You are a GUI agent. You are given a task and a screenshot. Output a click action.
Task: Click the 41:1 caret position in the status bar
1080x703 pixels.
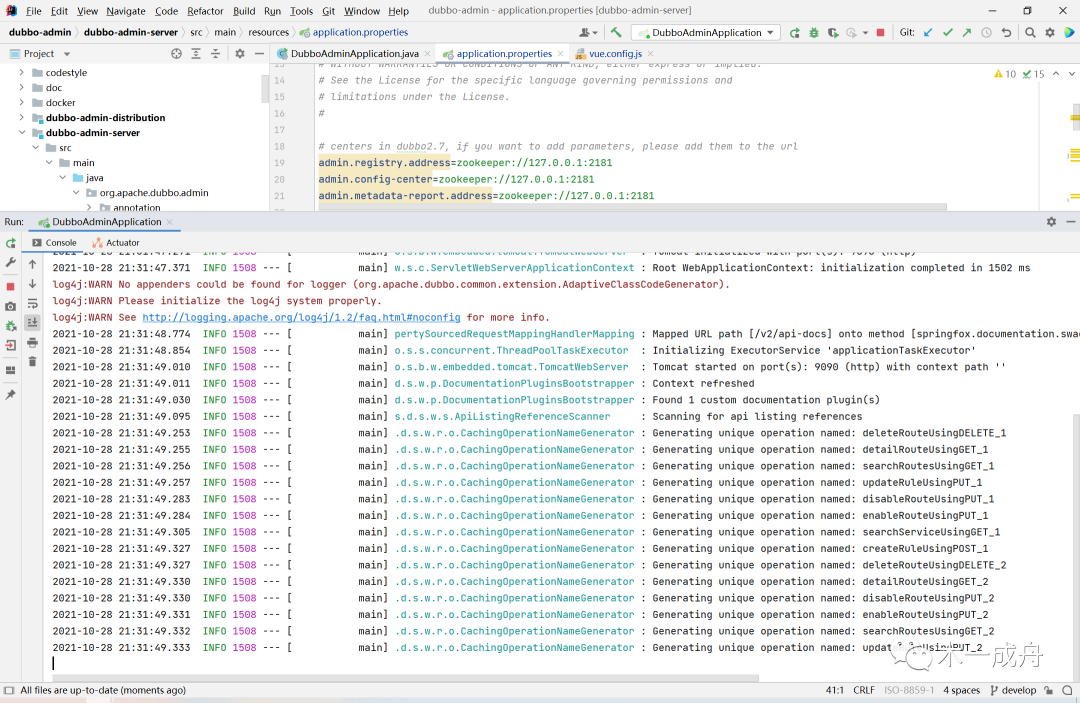835,691
